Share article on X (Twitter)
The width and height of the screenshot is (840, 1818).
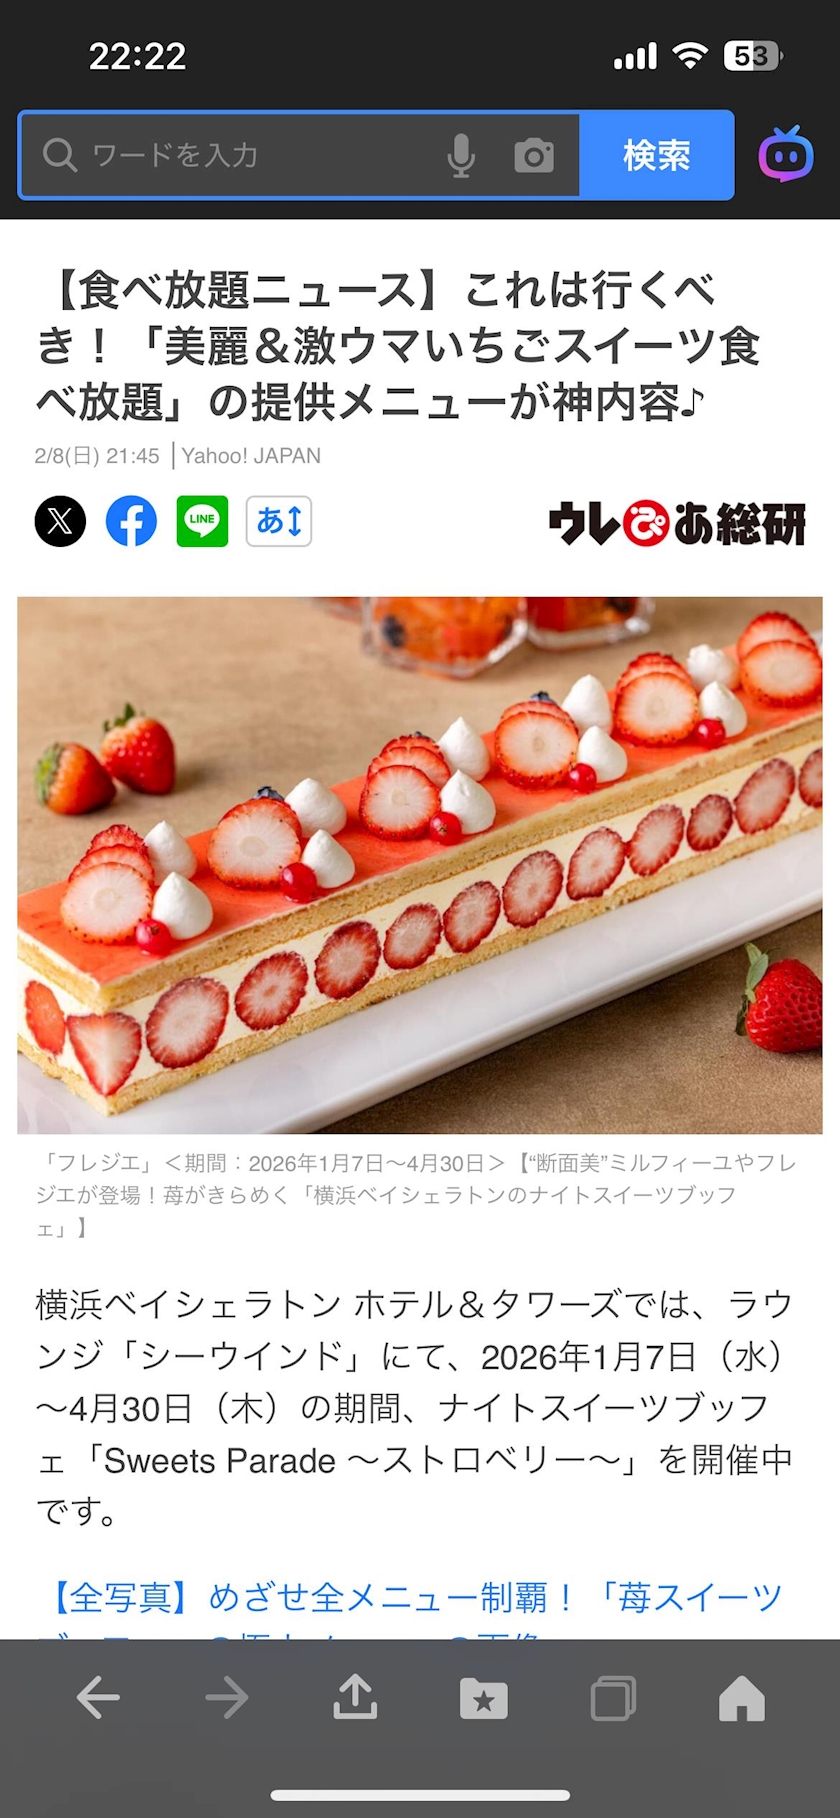pyautogui.click(x=60, y=521)
